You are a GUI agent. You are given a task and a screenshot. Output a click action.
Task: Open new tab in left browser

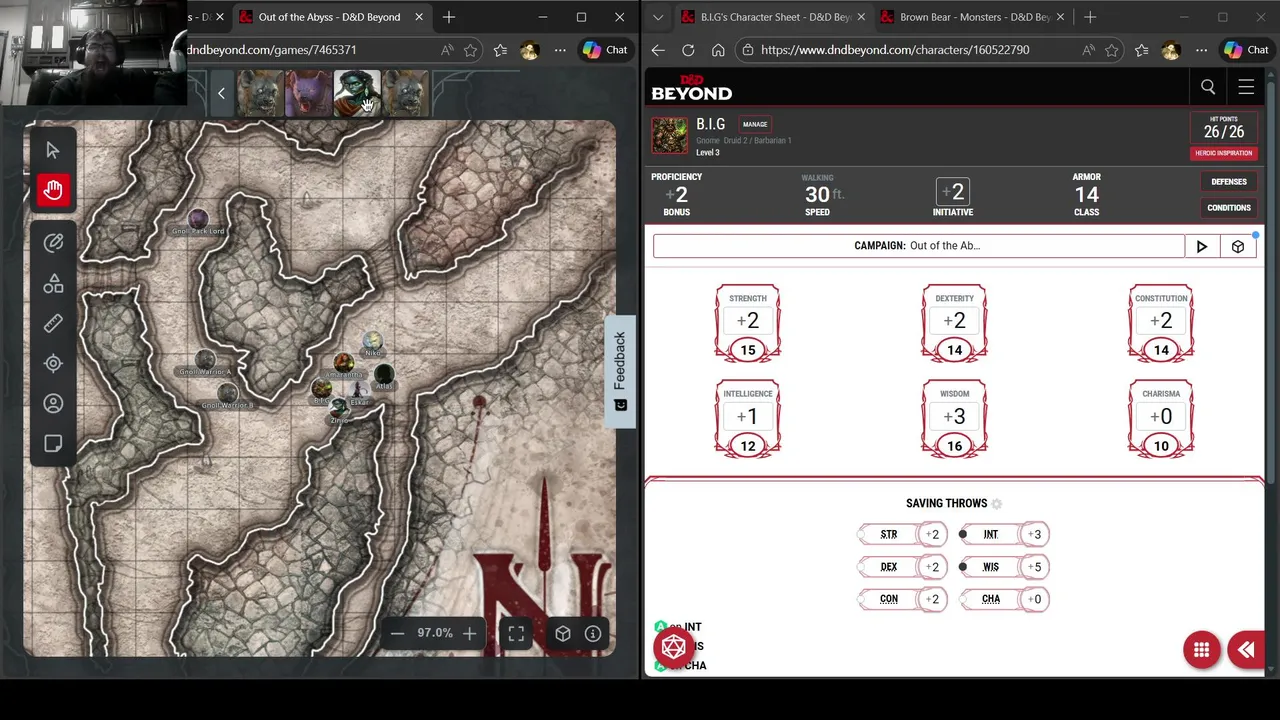(449, 17)
